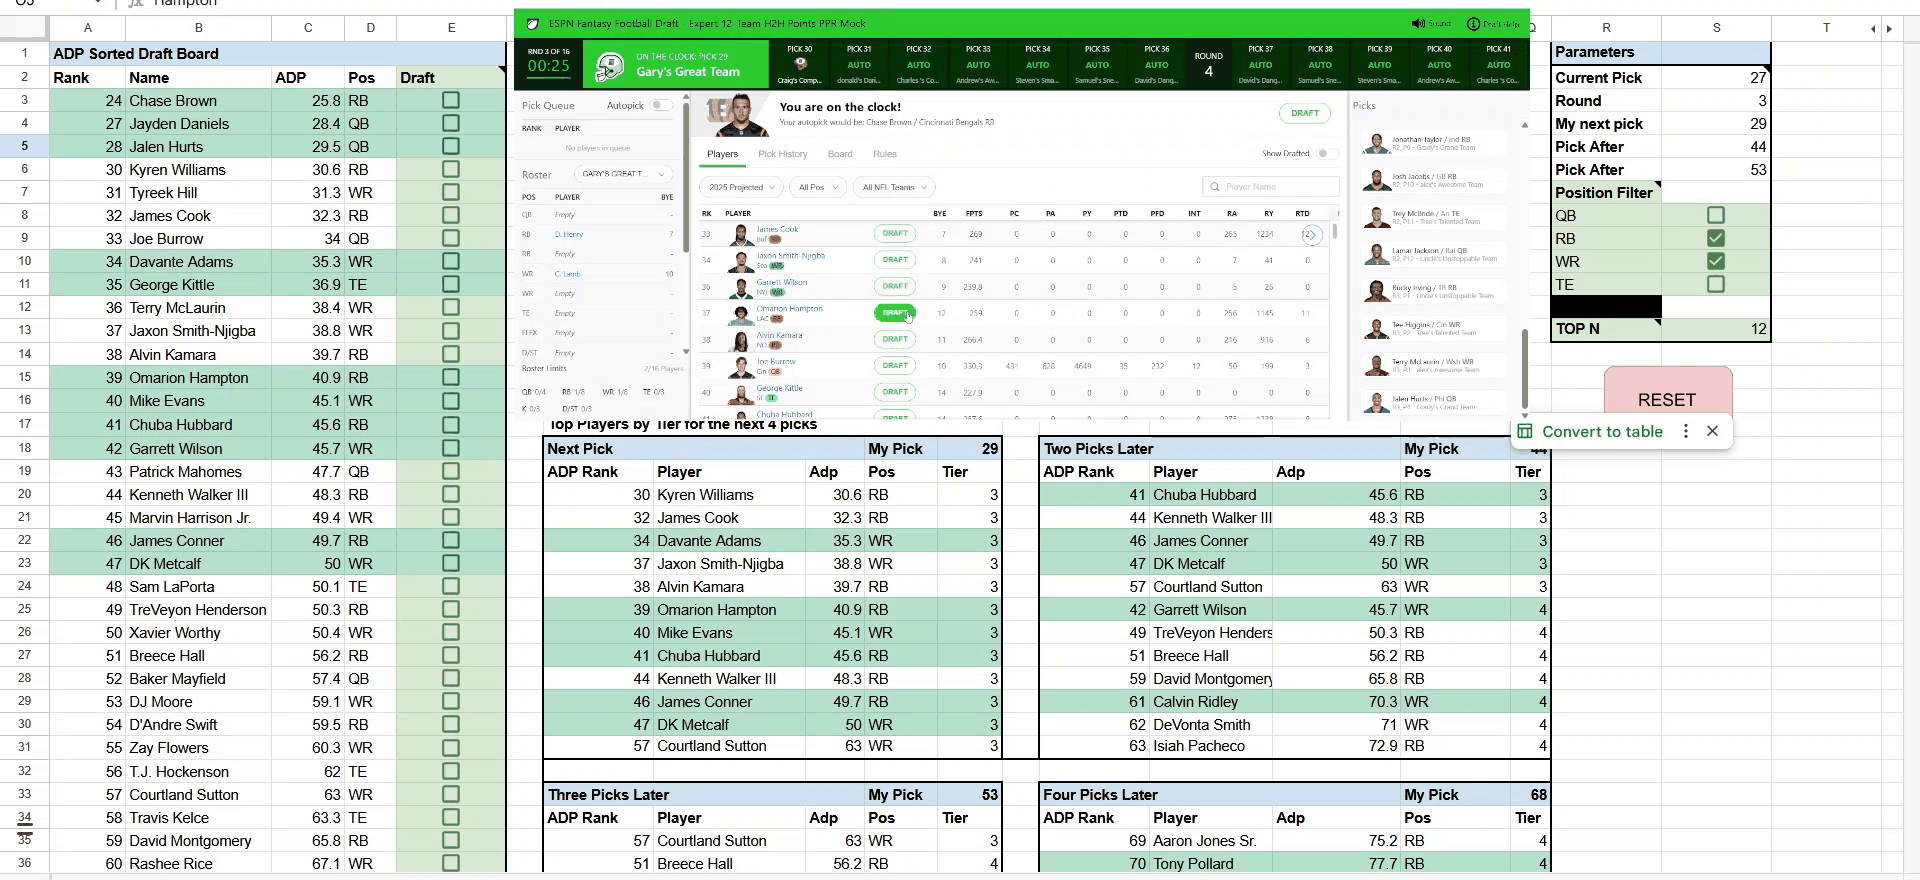
Task: Click James Cook's player headshot
Action: point(741,235)
